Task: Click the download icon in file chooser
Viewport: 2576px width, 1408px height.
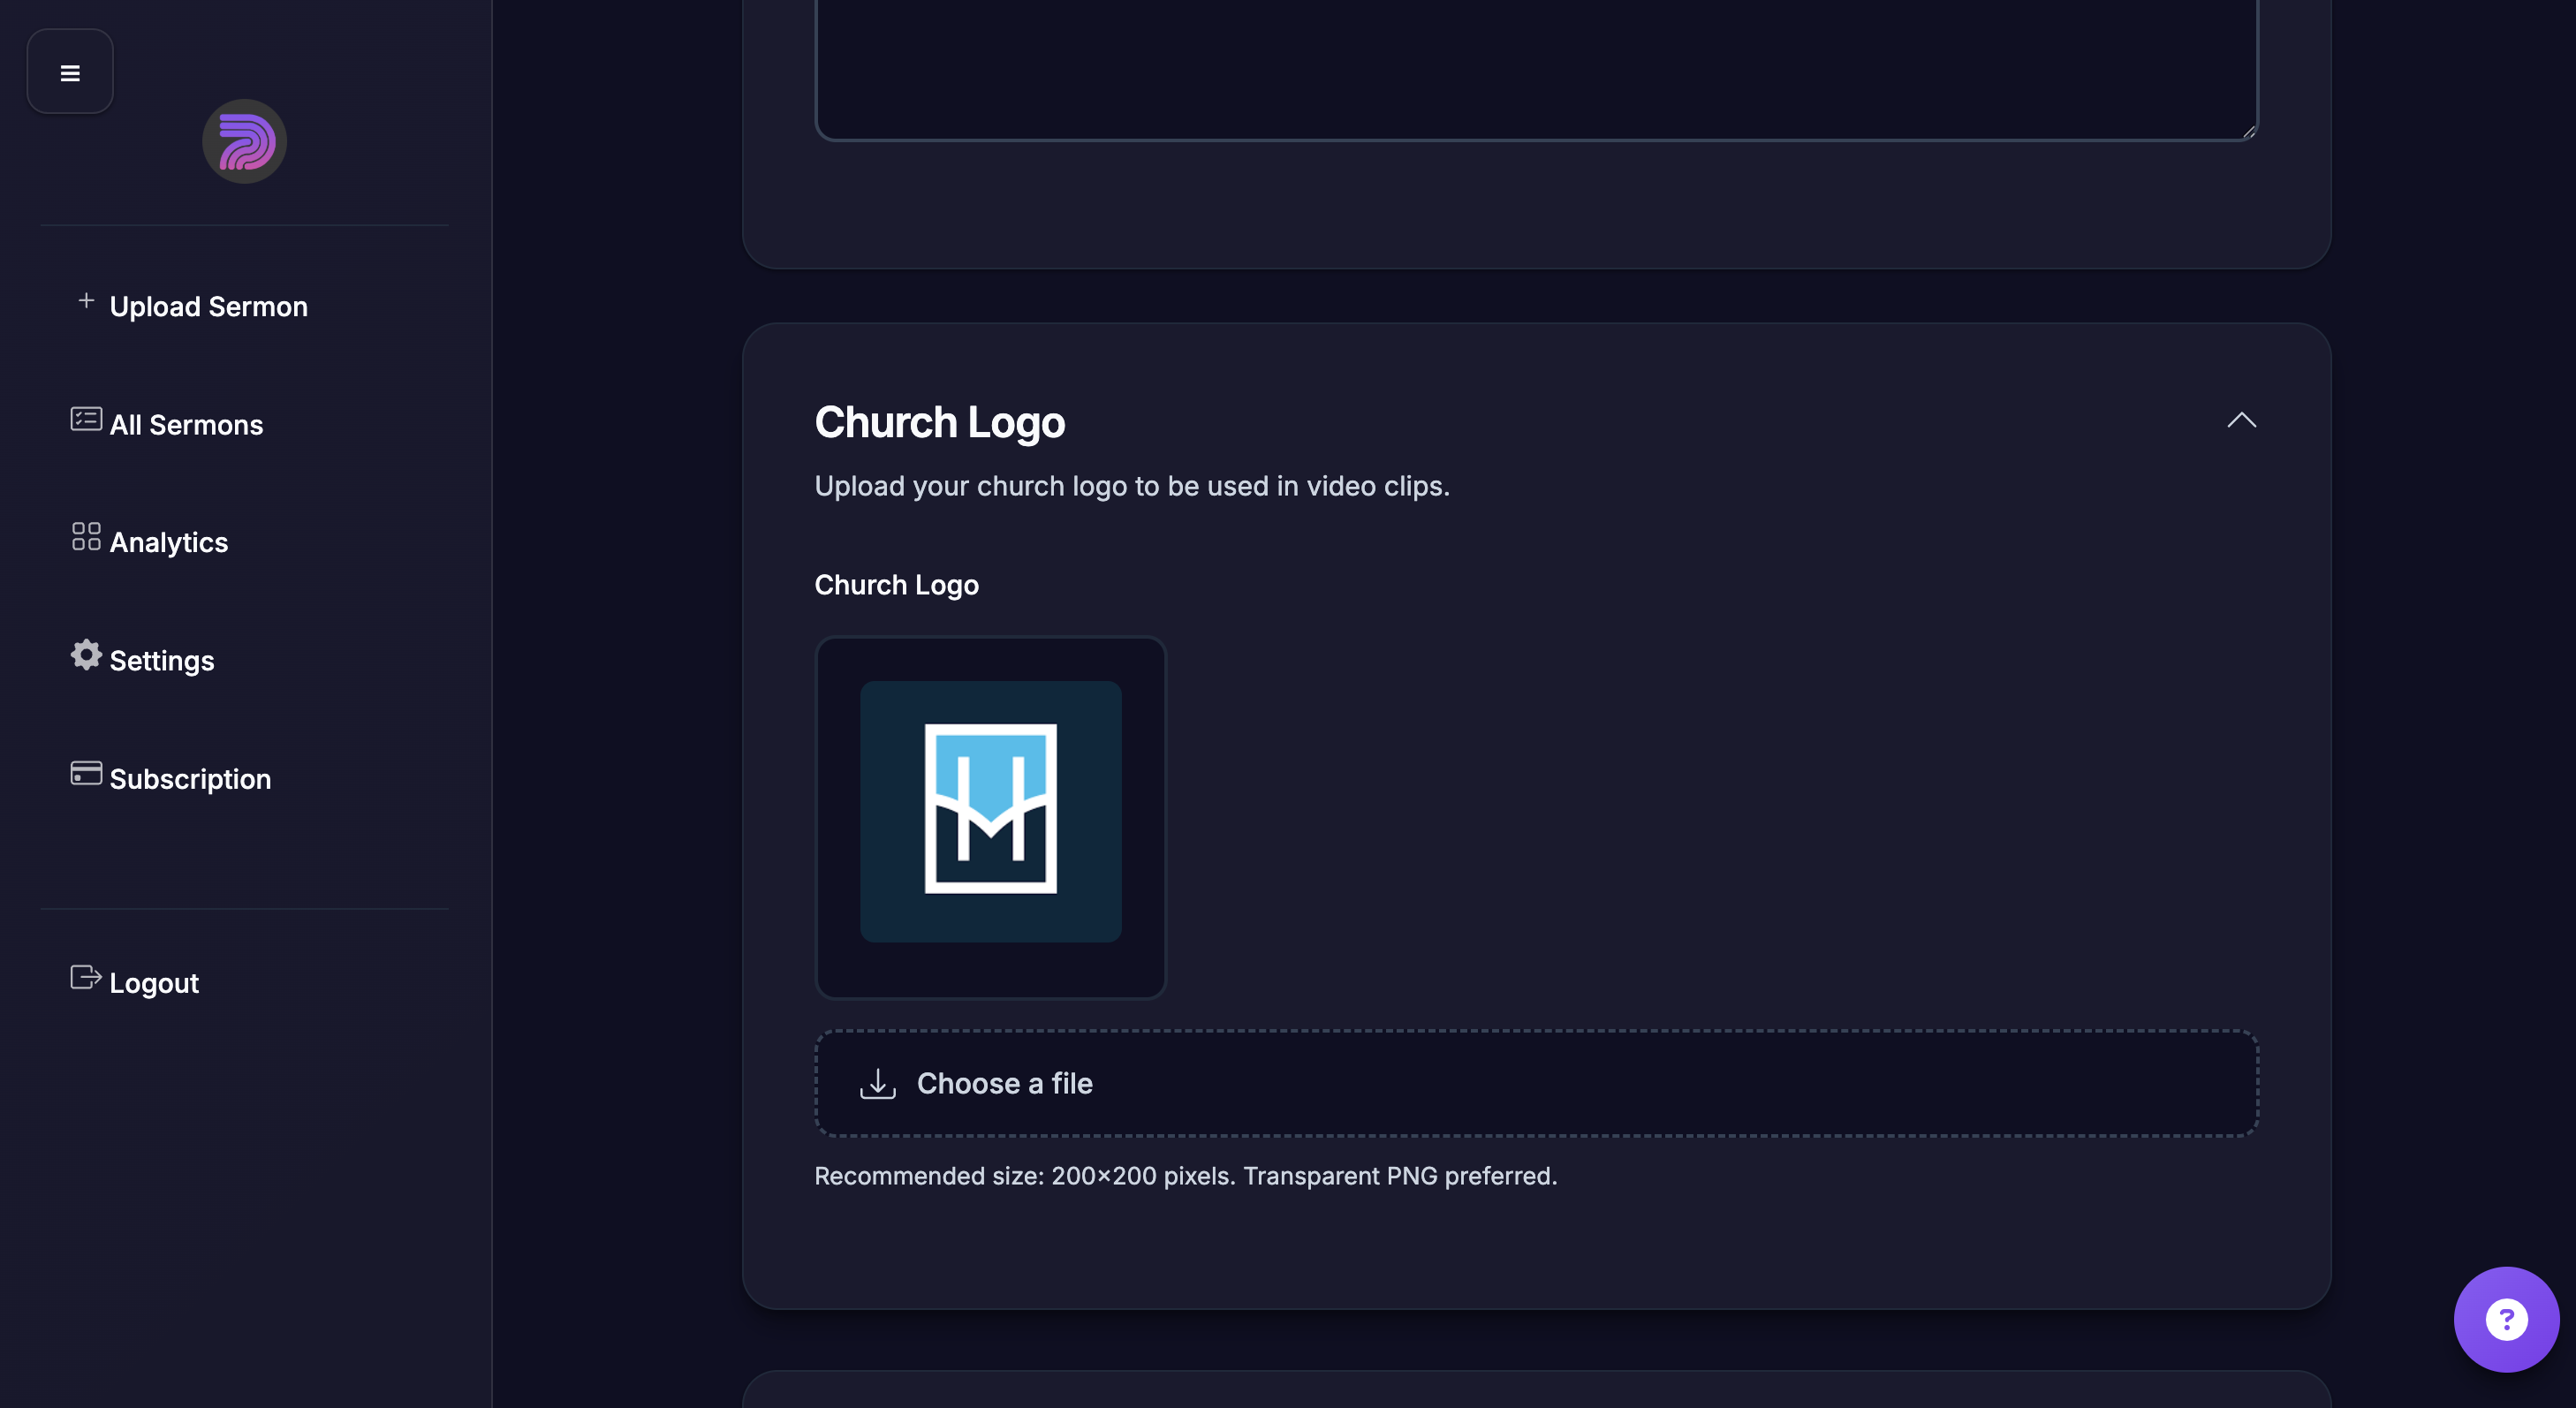Action: click(x=877, y=1083)
